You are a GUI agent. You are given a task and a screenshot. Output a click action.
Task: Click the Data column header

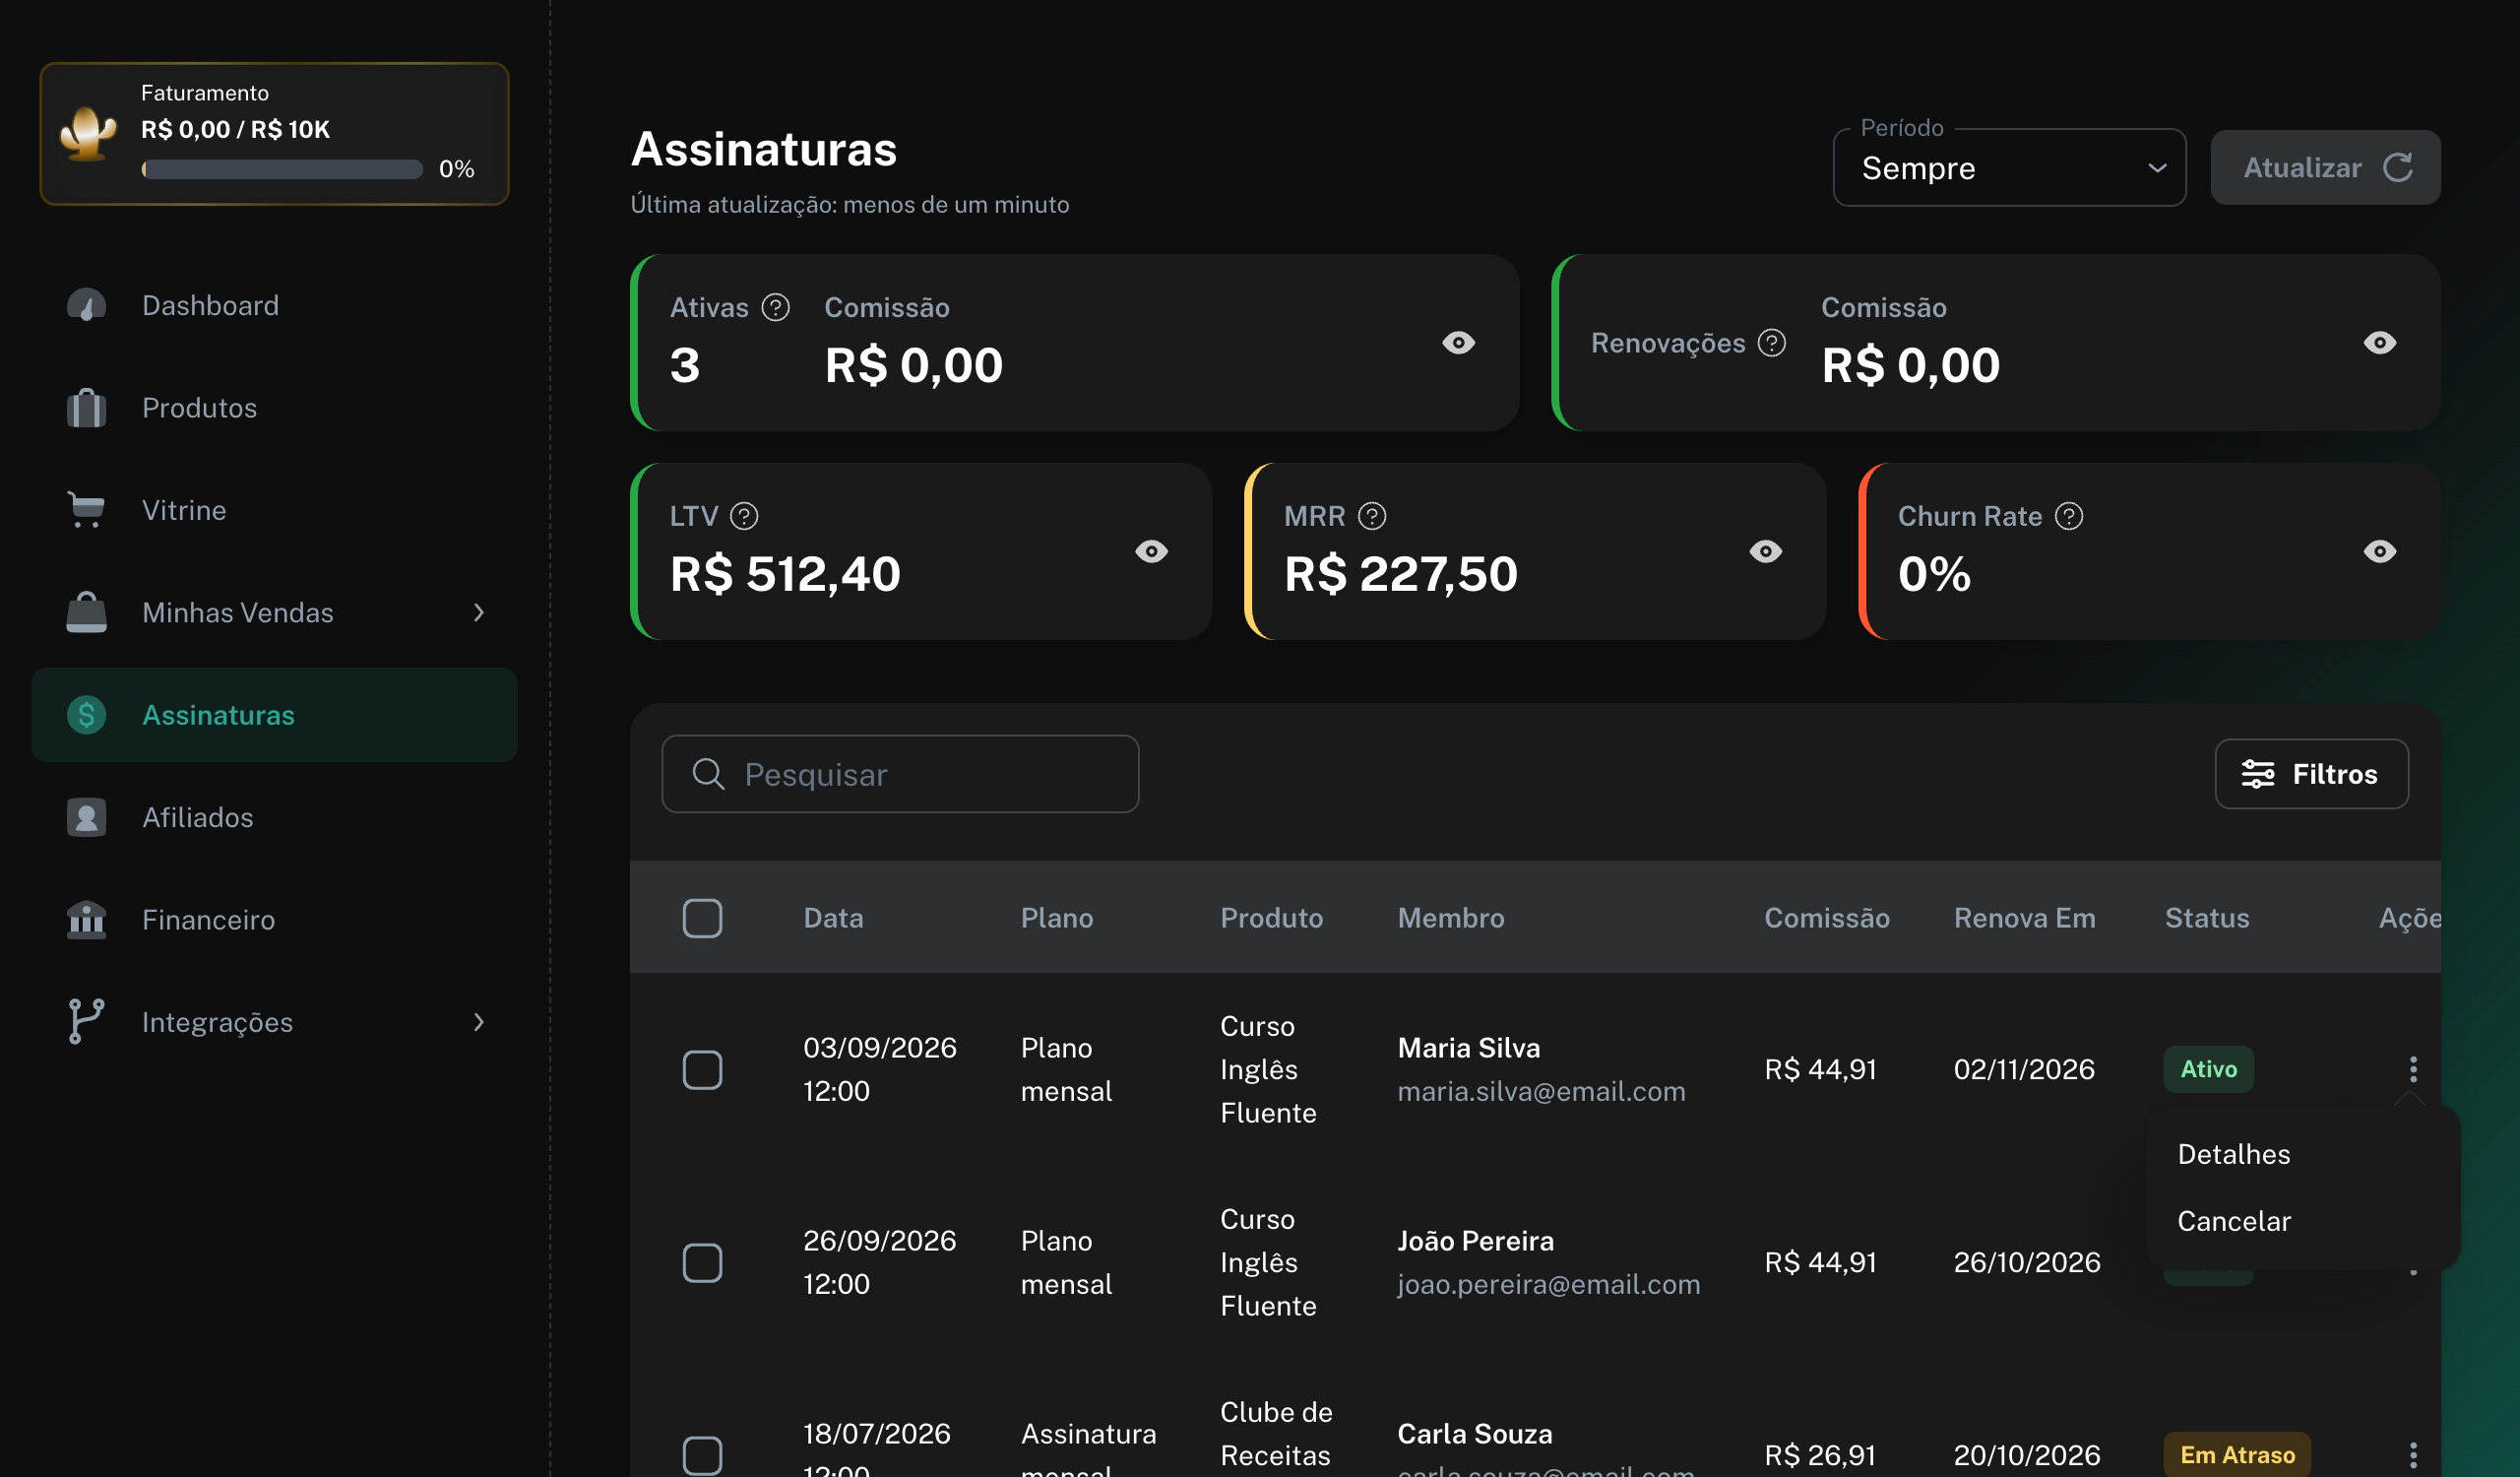pyautogui.click(x=833, y=918)
